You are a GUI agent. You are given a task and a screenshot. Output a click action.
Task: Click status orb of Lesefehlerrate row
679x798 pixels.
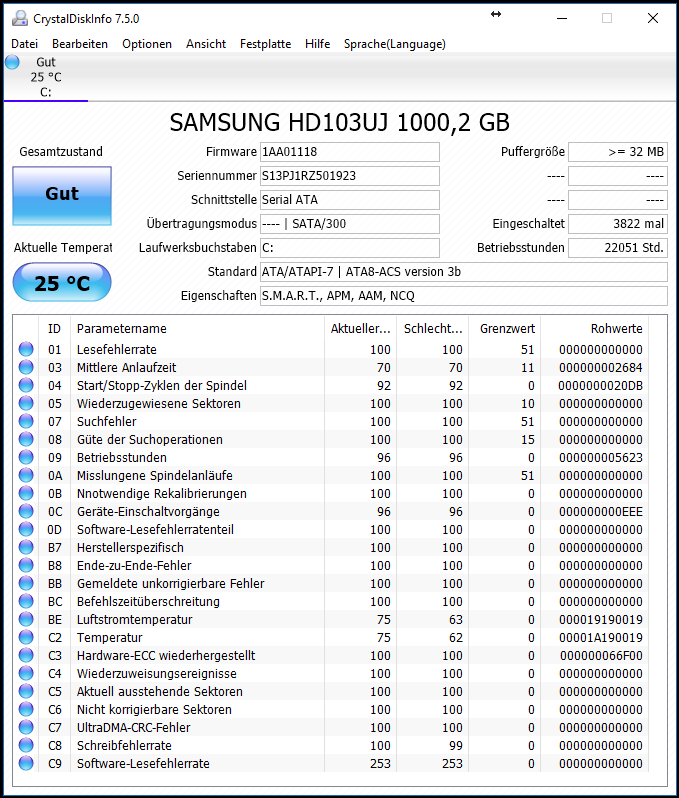tap(26, 349)
